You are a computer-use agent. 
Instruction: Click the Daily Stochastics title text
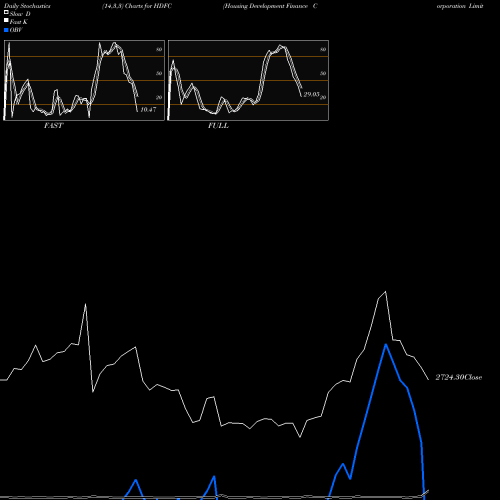point(27,6)
